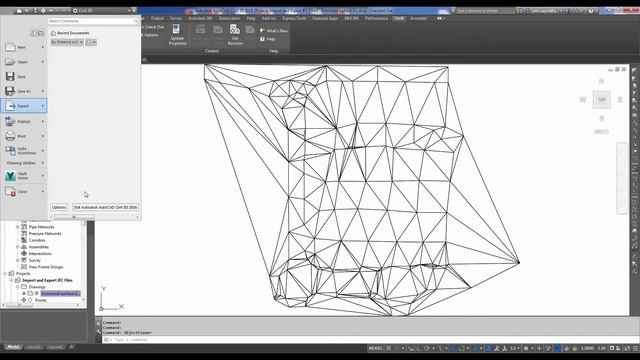Expand the Open submenu arrow
640x360 pixels.
(x=43, y=62)
